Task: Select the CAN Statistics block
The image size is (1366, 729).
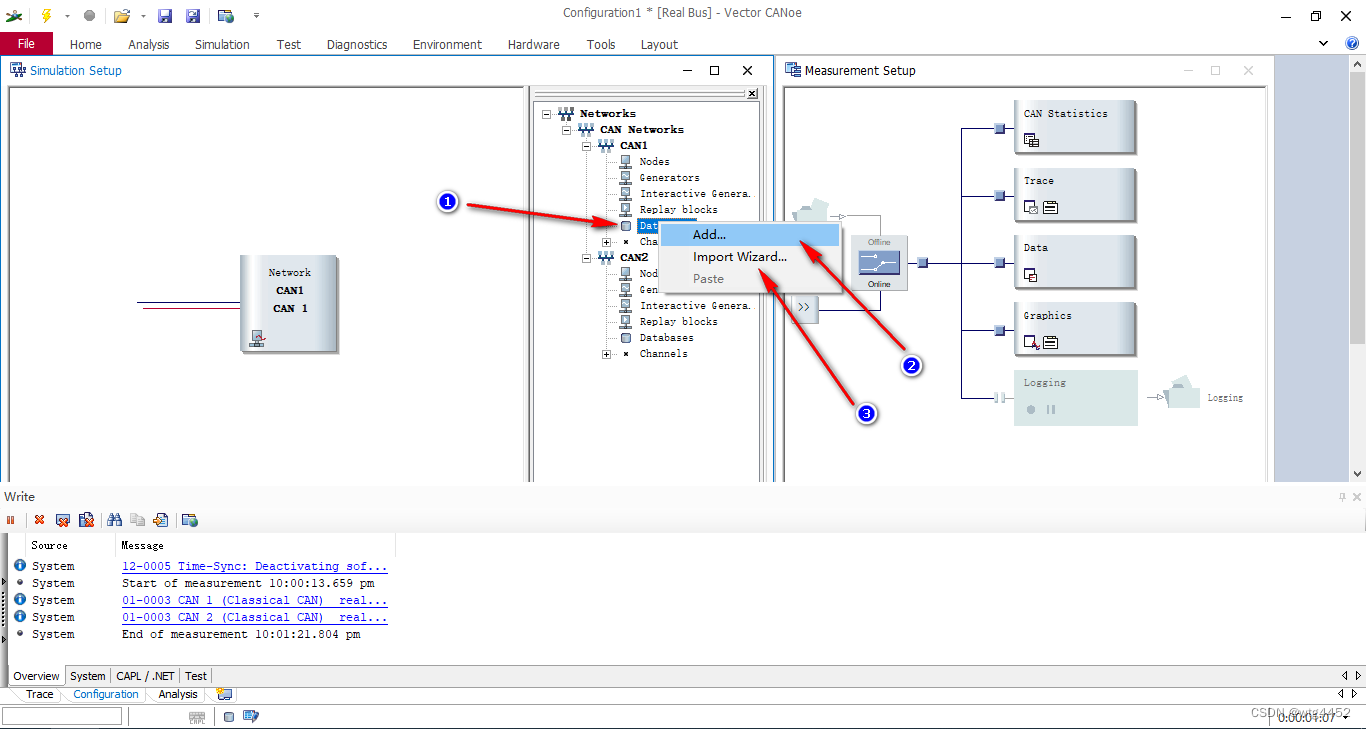Action: [1075, 127]
